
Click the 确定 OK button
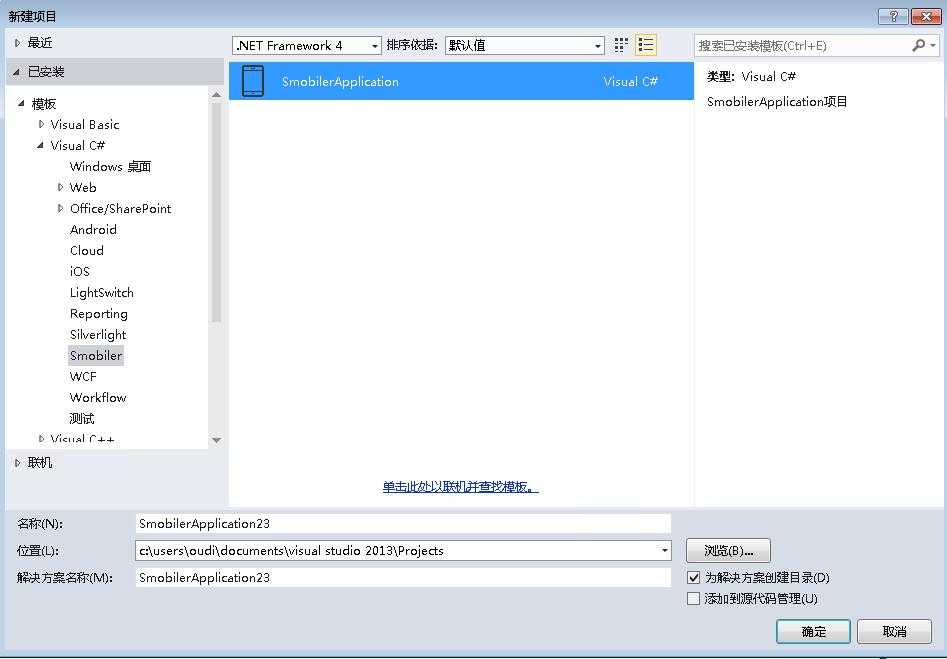[813, 631]
